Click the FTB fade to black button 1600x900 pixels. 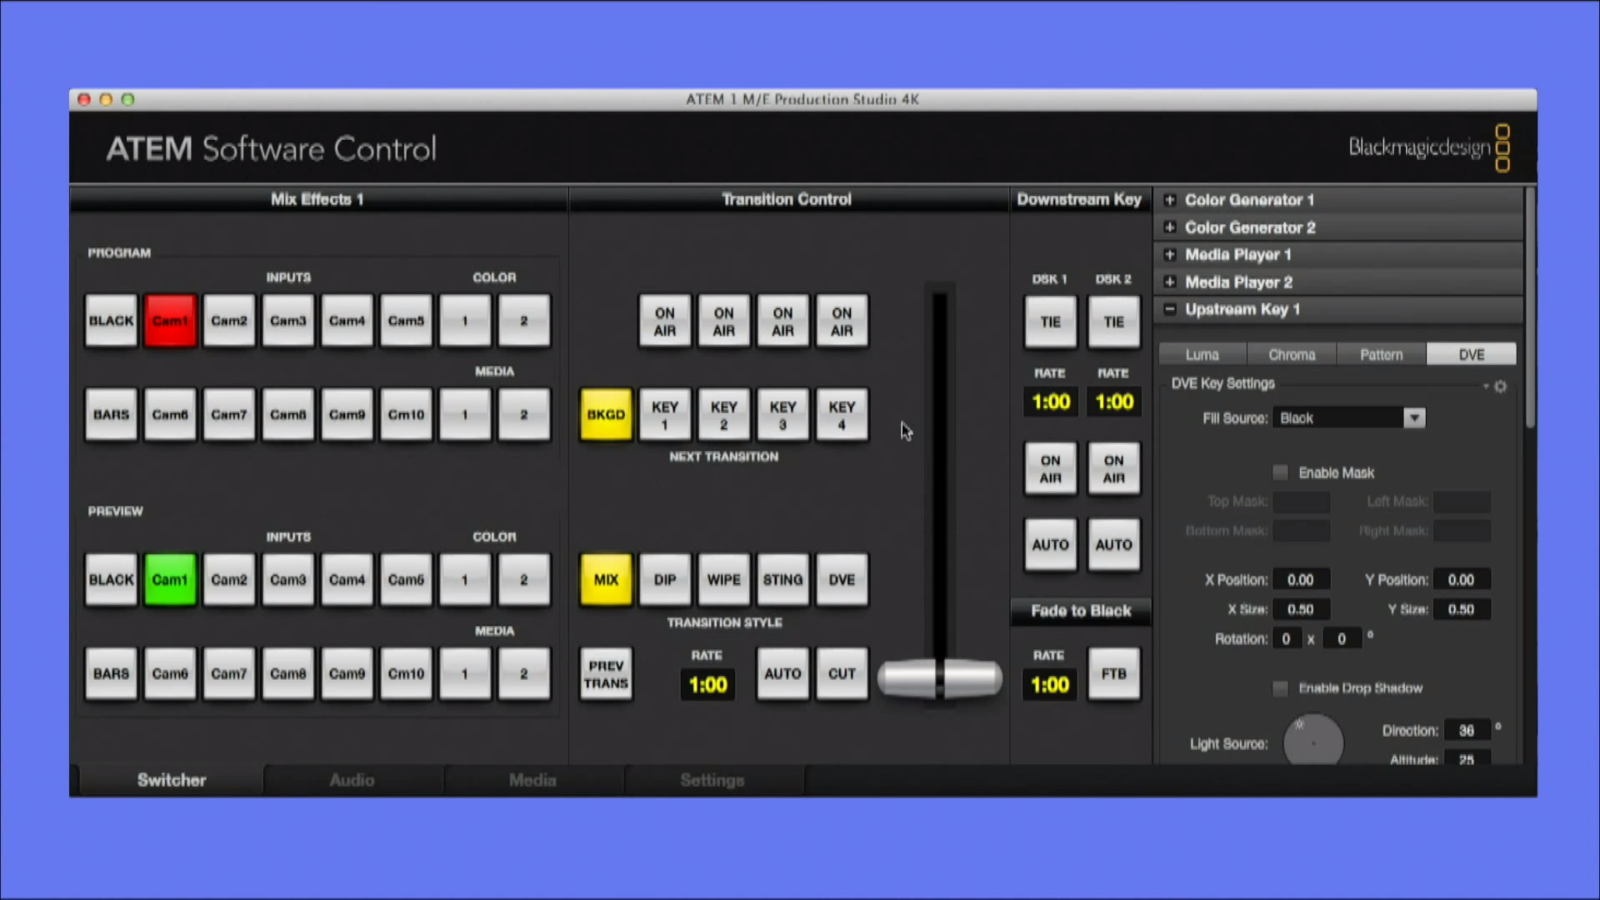pos(1114,674)
